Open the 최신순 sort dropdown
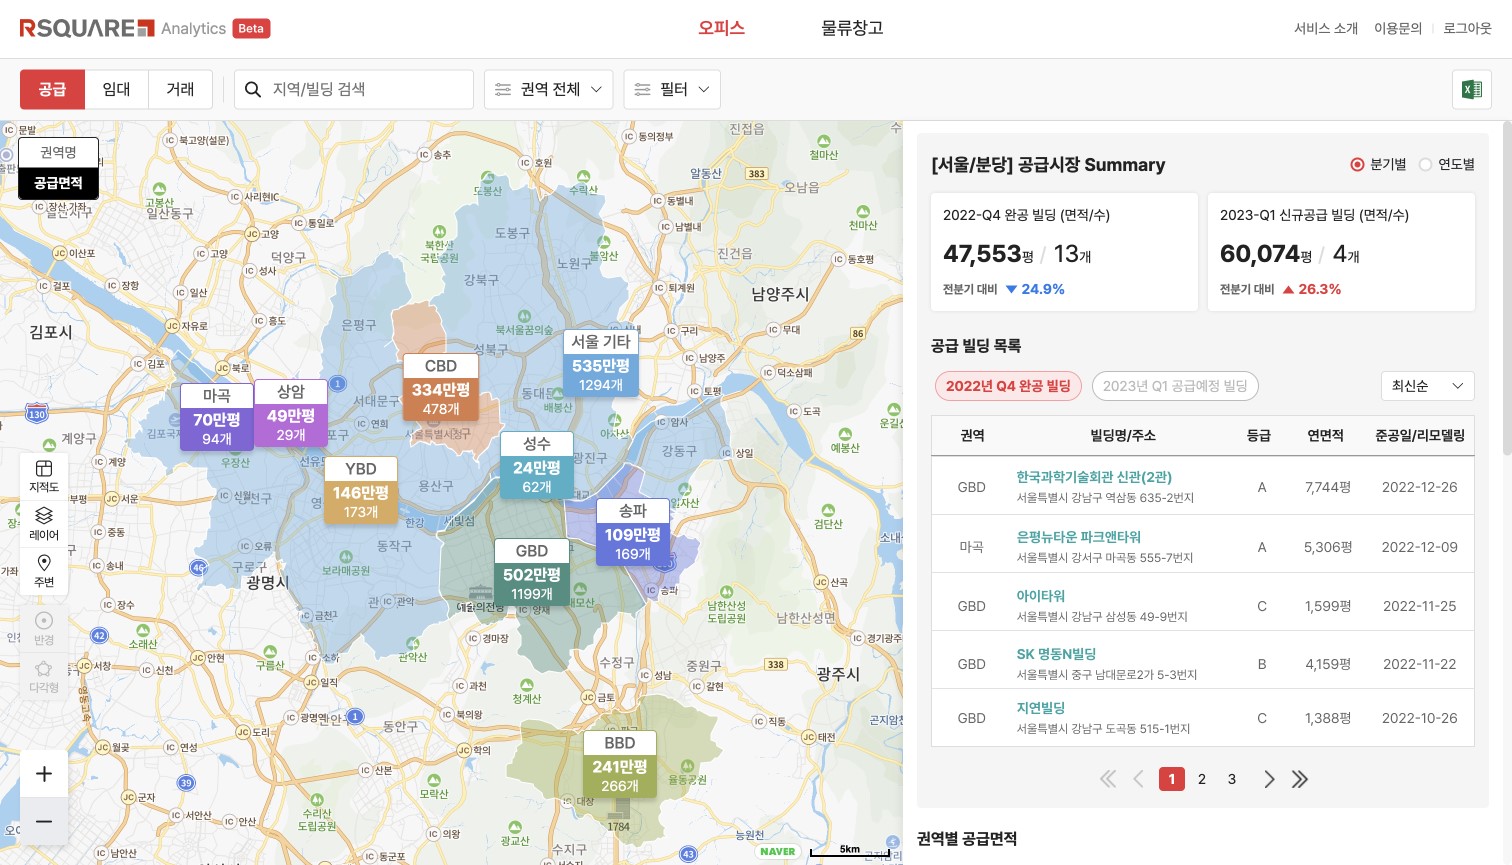Viewport: 1512px width, 865px height. 1427,386
